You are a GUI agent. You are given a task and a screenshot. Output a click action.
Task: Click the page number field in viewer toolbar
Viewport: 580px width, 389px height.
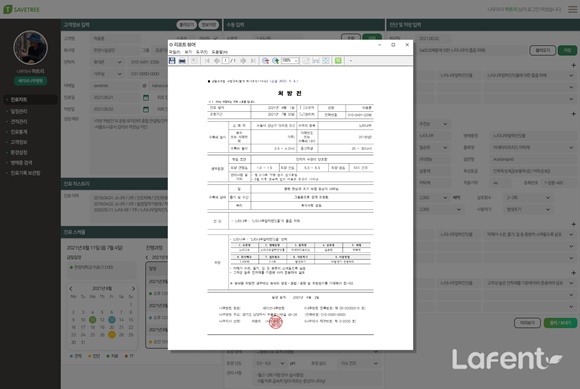tap(225, 61)
